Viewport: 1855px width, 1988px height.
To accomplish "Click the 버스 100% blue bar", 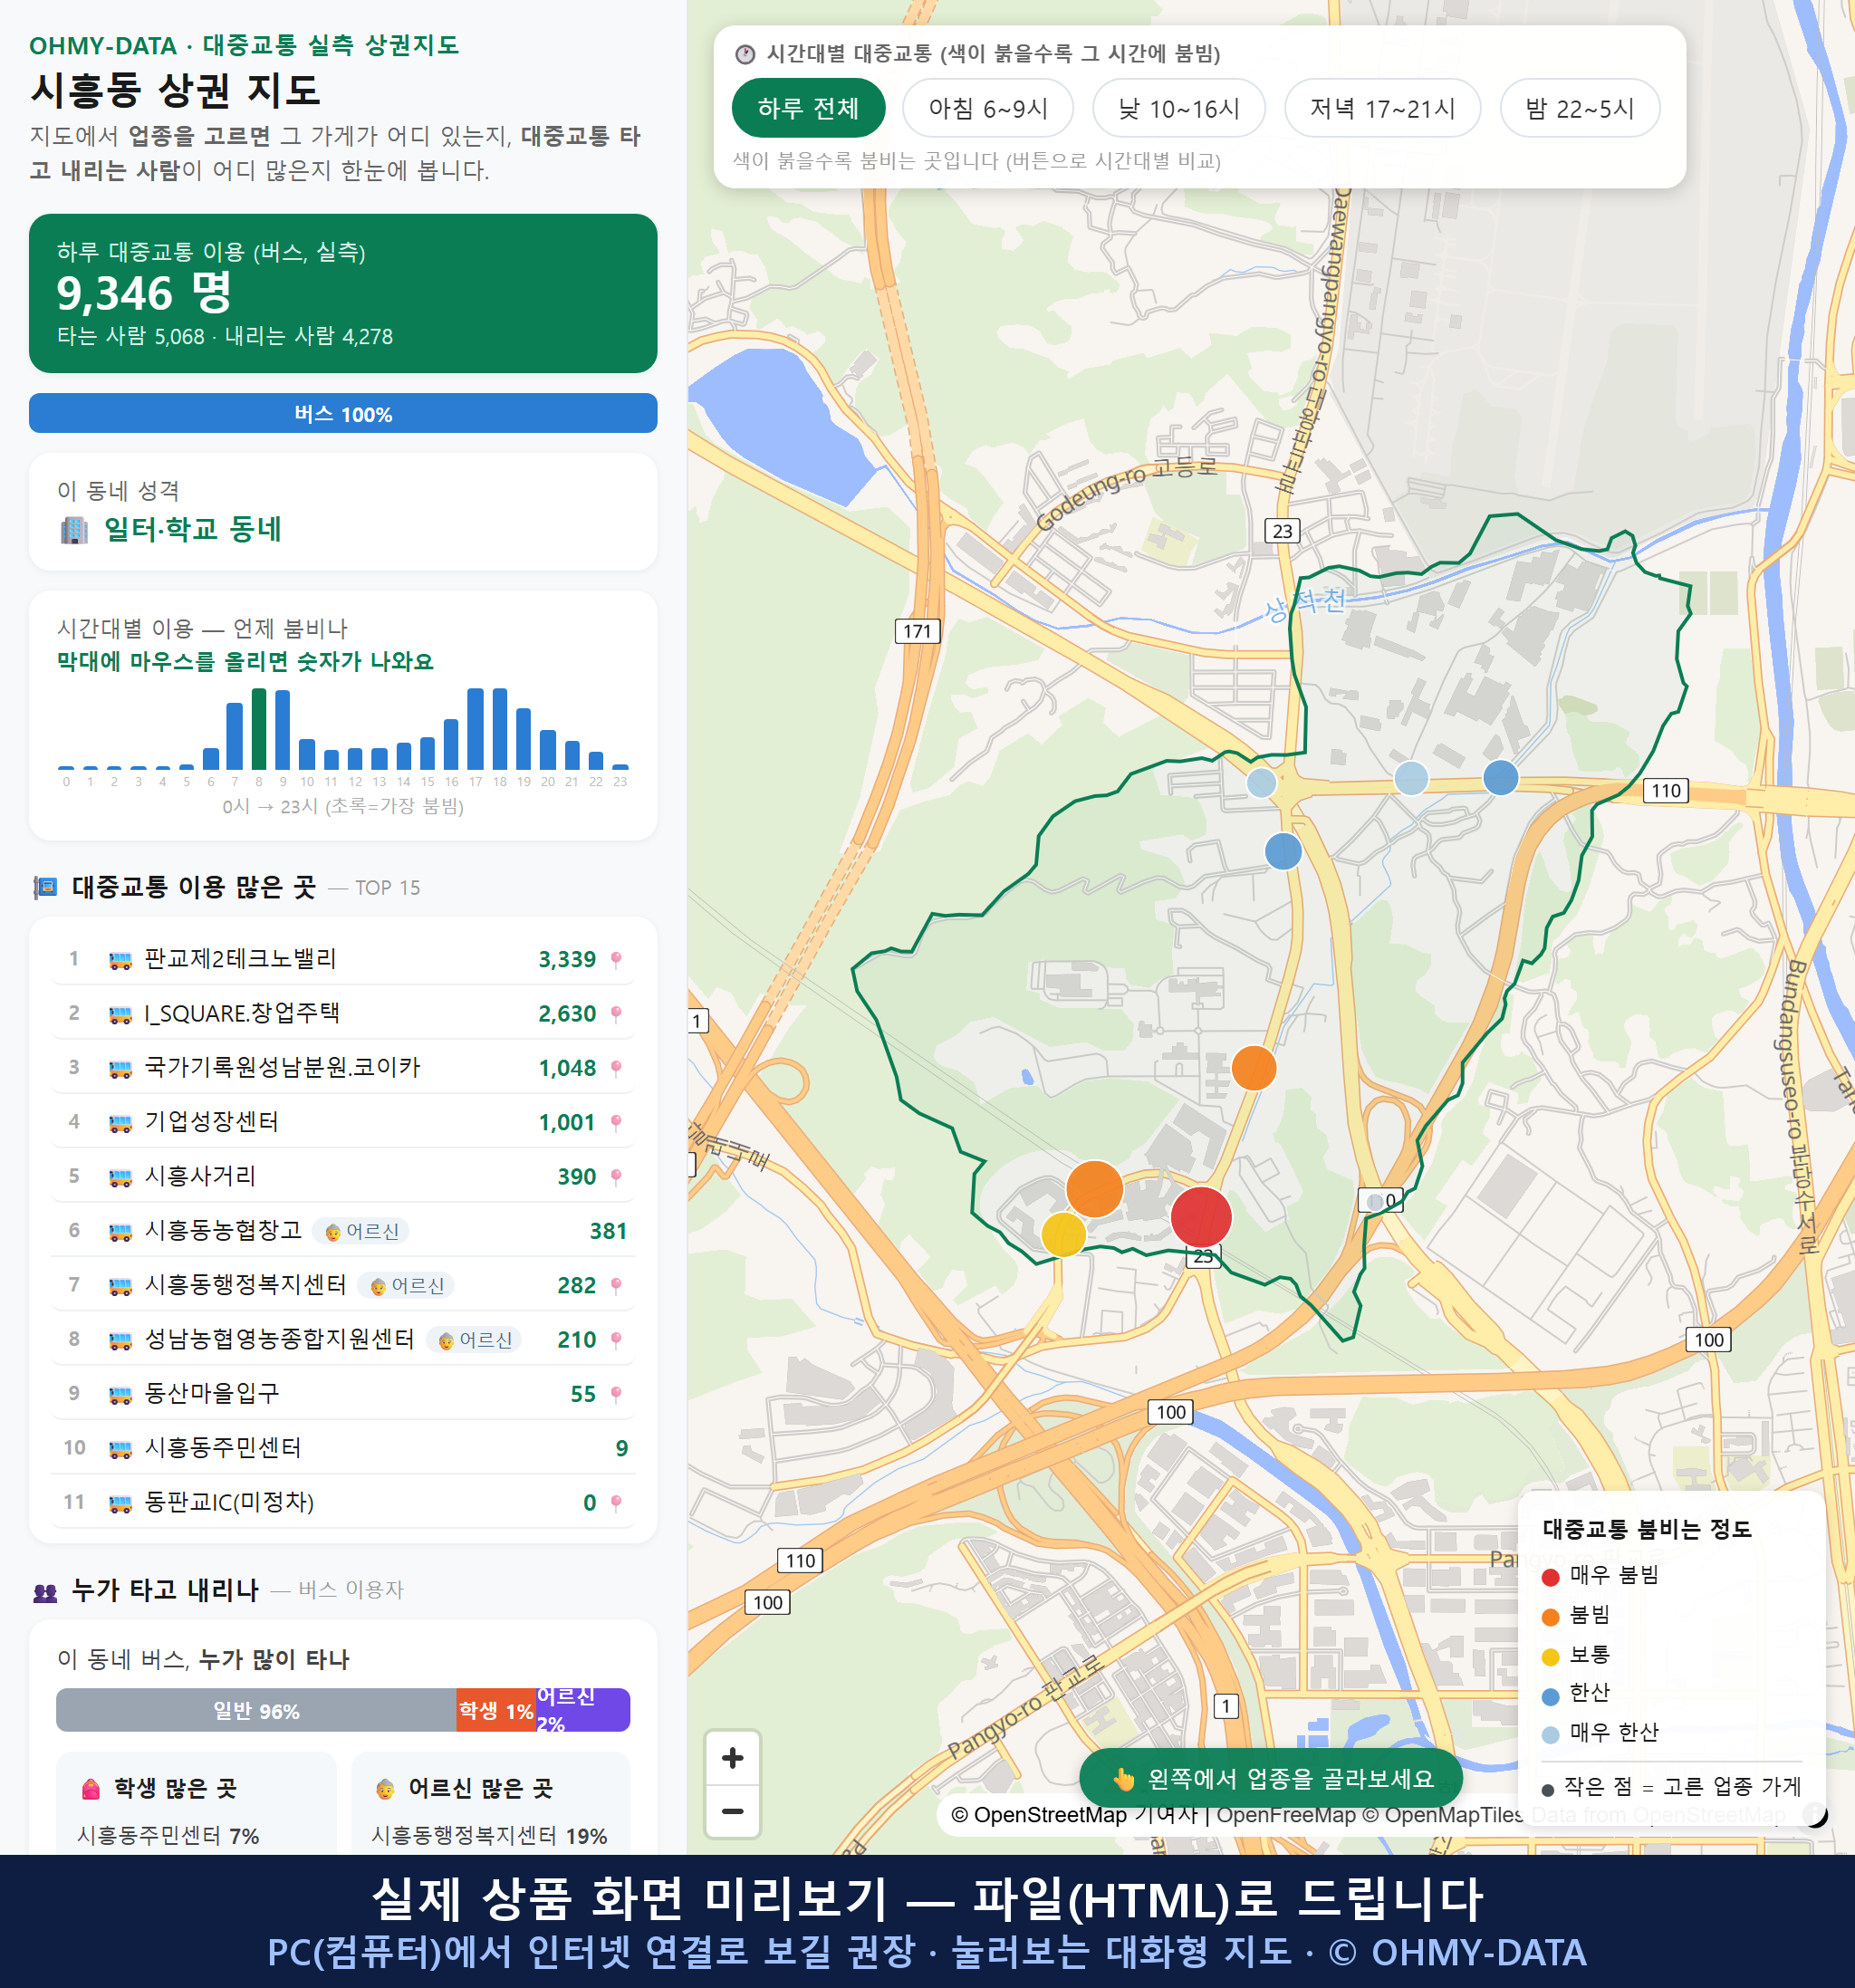I will pos(343,413).
